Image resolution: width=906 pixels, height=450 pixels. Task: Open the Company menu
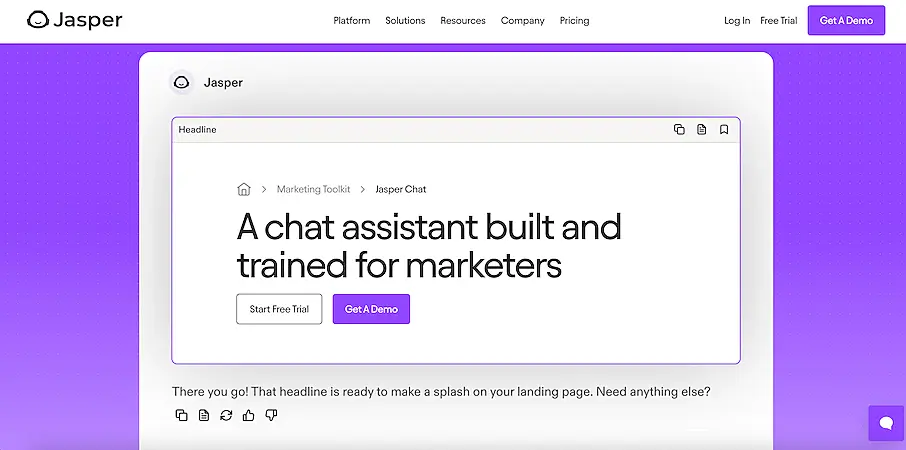pos(522,21)
